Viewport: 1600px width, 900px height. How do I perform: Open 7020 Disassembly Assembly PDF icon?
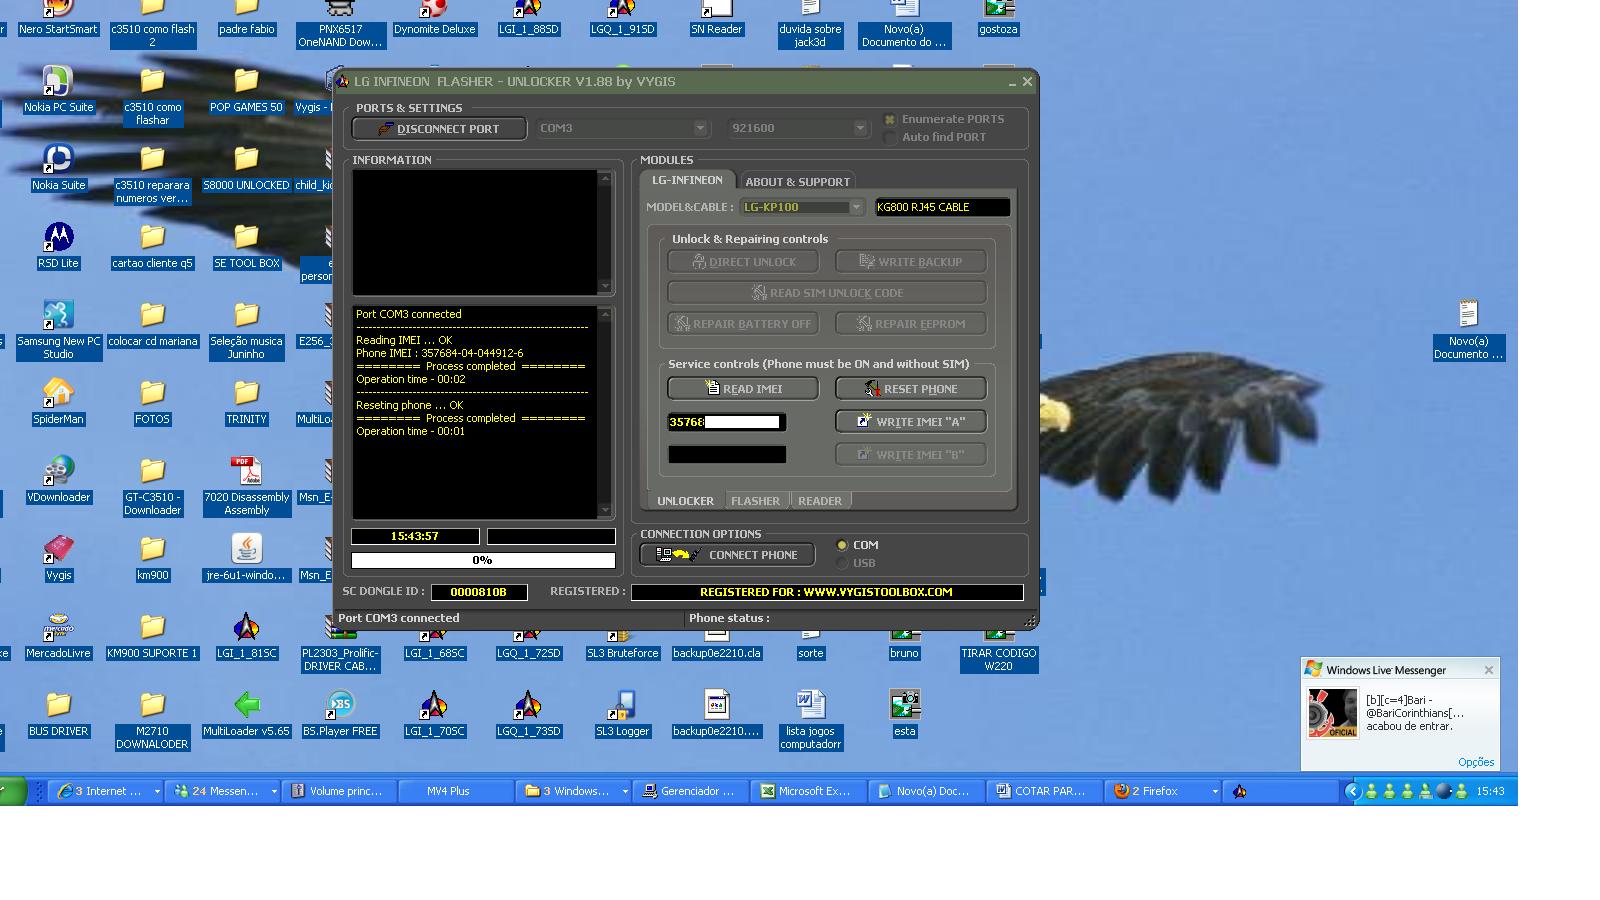(x=246, y=472)
